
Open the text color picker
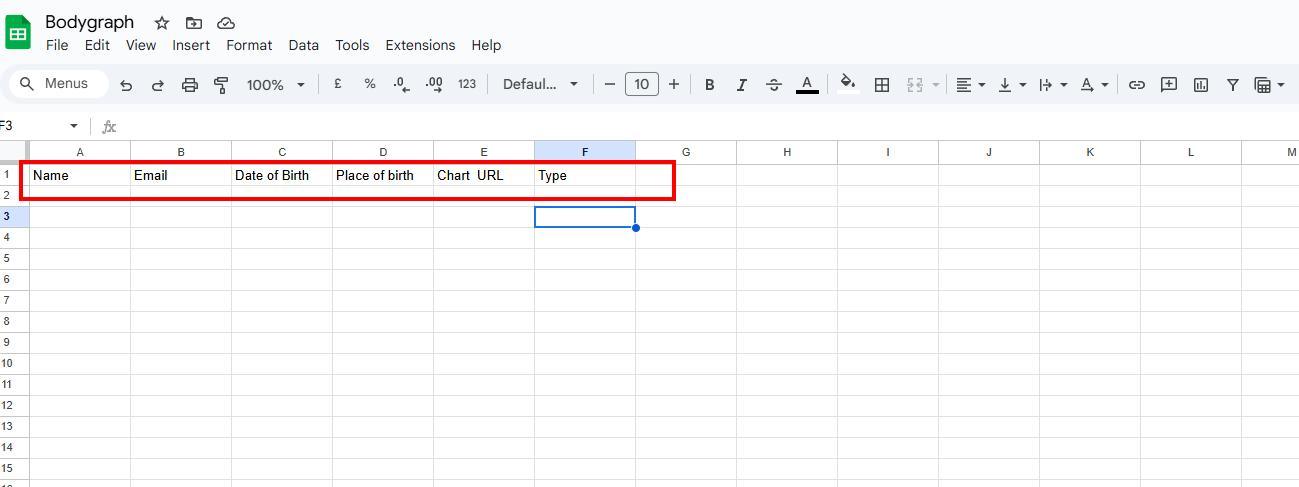coord(807,85)
